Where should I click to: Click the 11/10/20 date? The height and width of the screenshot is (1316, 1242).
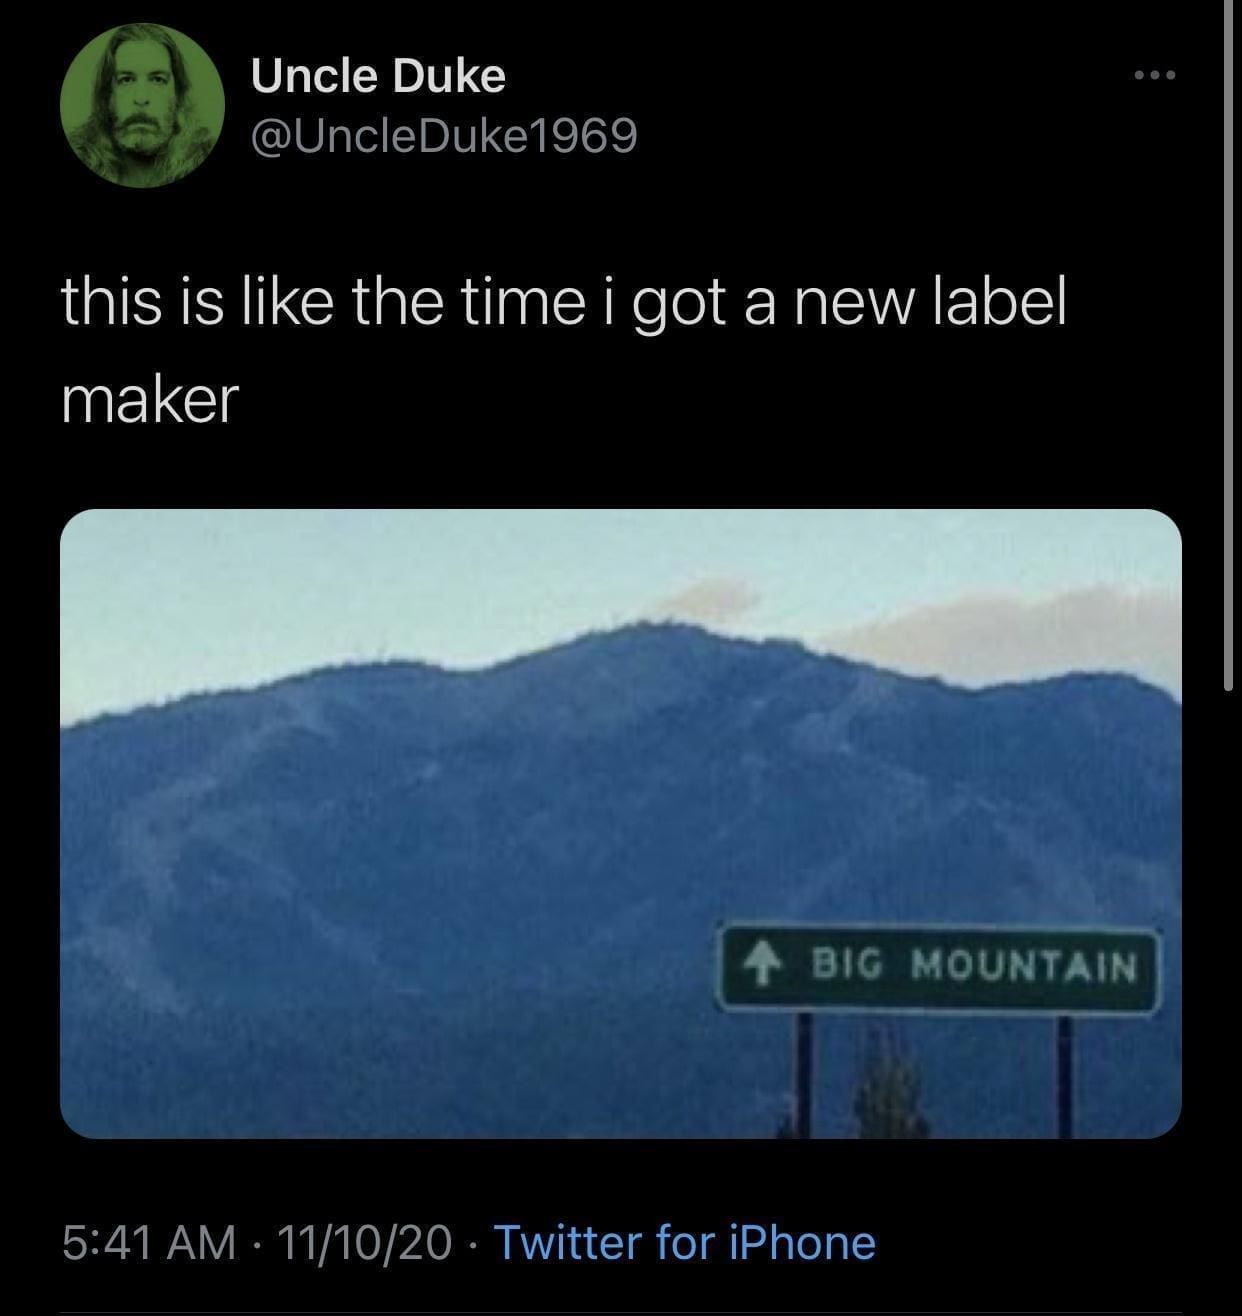366,1242
